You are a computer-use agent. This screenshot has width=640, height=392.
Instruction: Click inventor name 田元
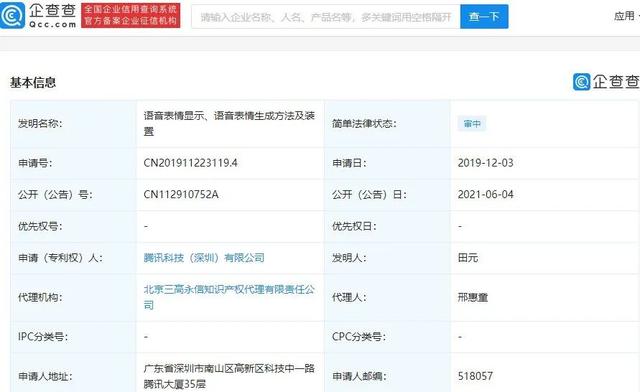point(468,258)
